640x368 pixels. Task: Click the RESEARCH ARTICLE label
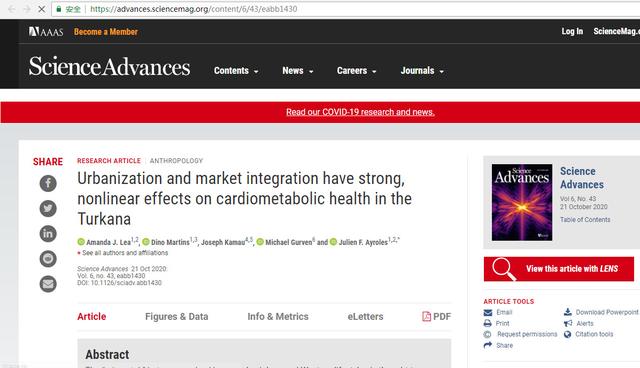[109, 161]
